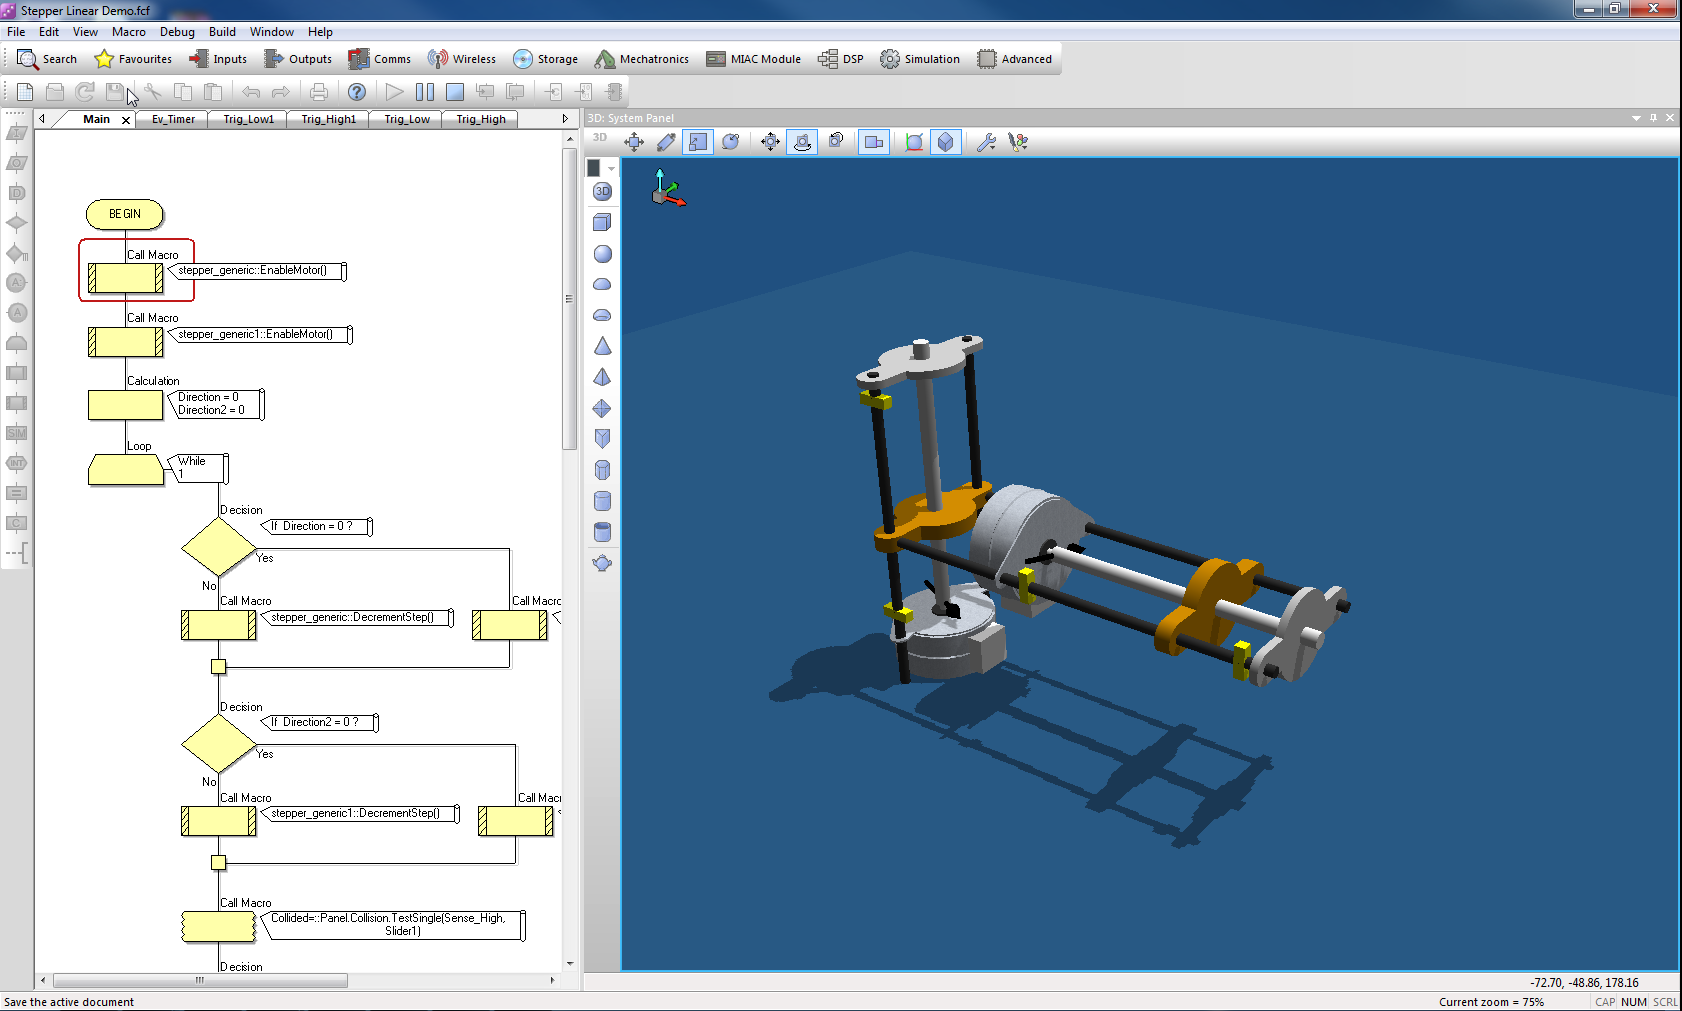Toggle the axis display sphere icon
Screen dimensions: 1682x1011
pyautogui.click(x=914, y=142)
